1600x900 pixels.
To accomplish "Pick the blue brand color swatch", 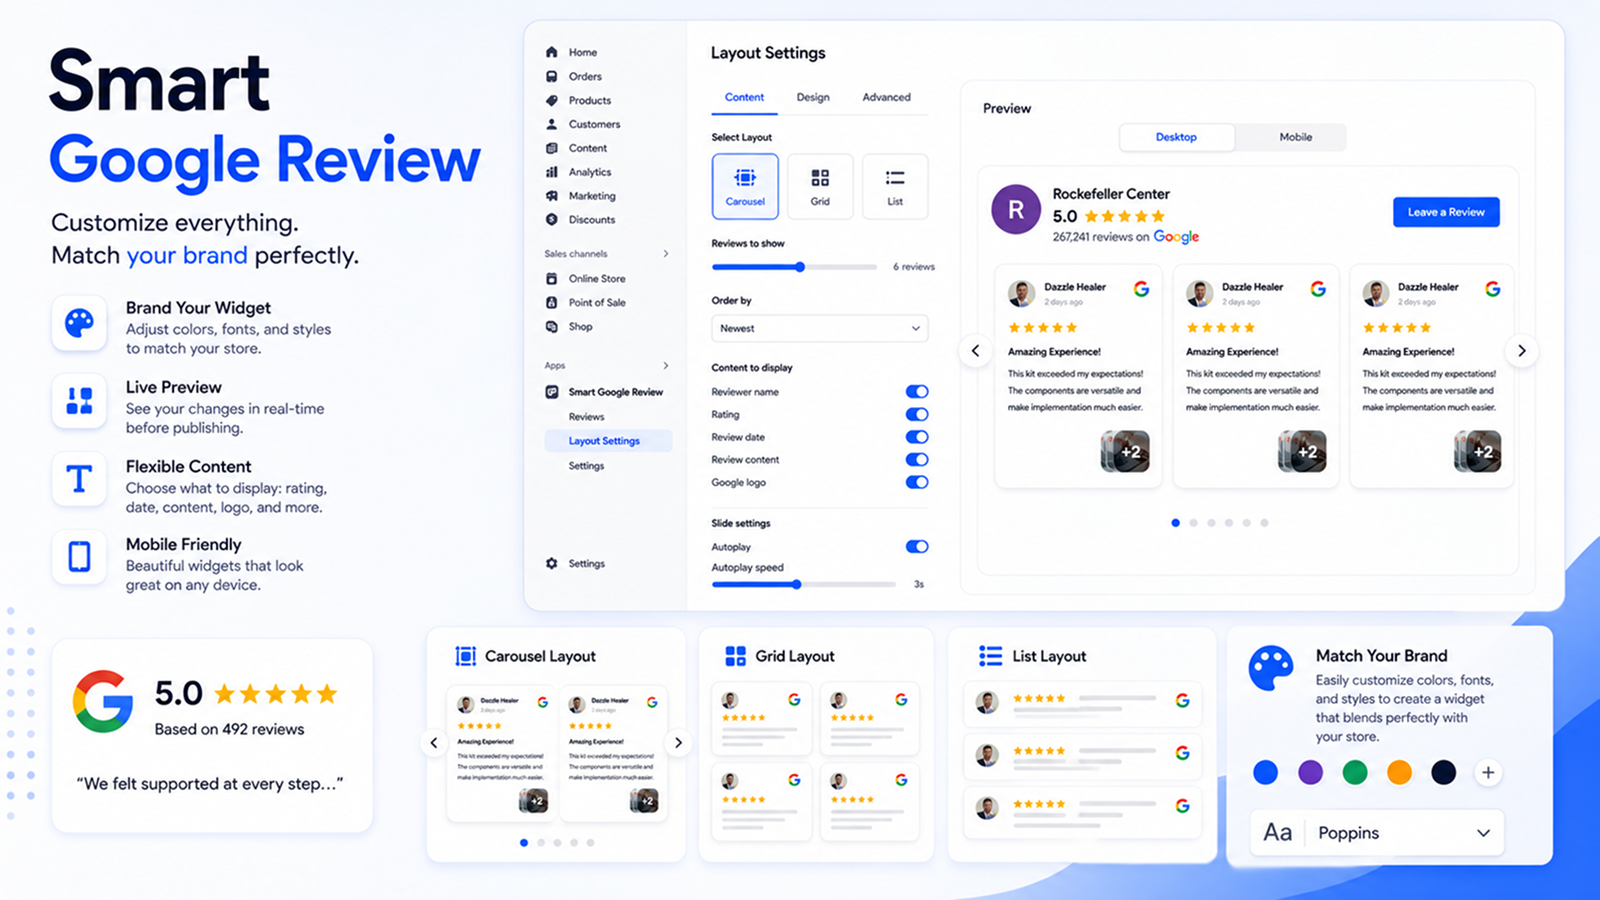I will pyautogui.click(x=1266, y=772).
